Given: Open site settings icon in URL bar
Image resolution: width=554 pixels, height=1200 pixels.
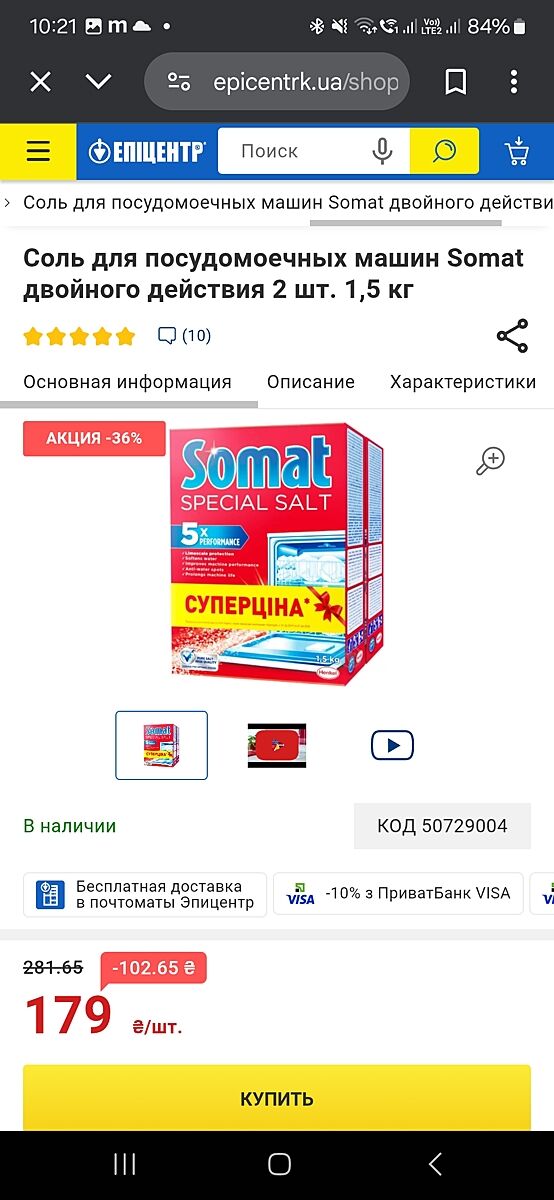Looking at the screenshot, I should click(179, 82).
